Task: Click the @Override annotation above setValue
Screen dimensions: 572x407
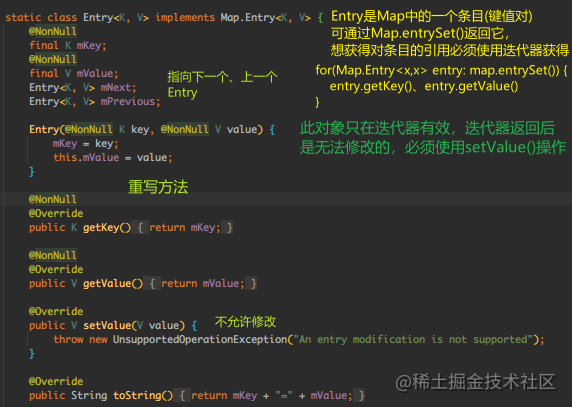Action: 56,312
